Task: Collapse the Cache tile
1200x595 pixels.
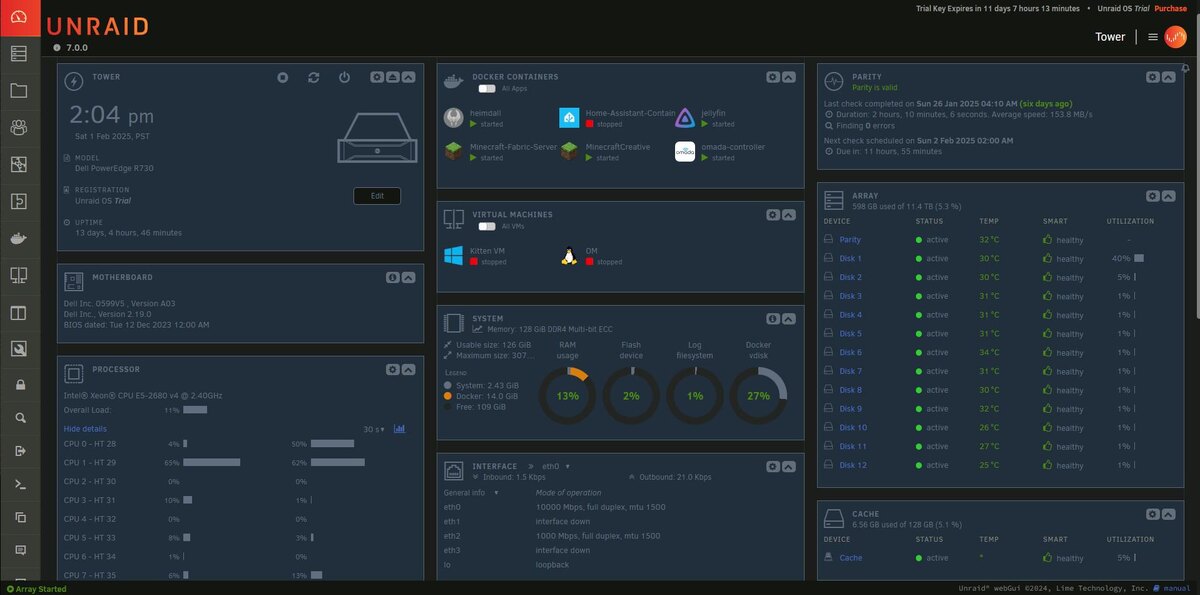Action: [1169, 515]
